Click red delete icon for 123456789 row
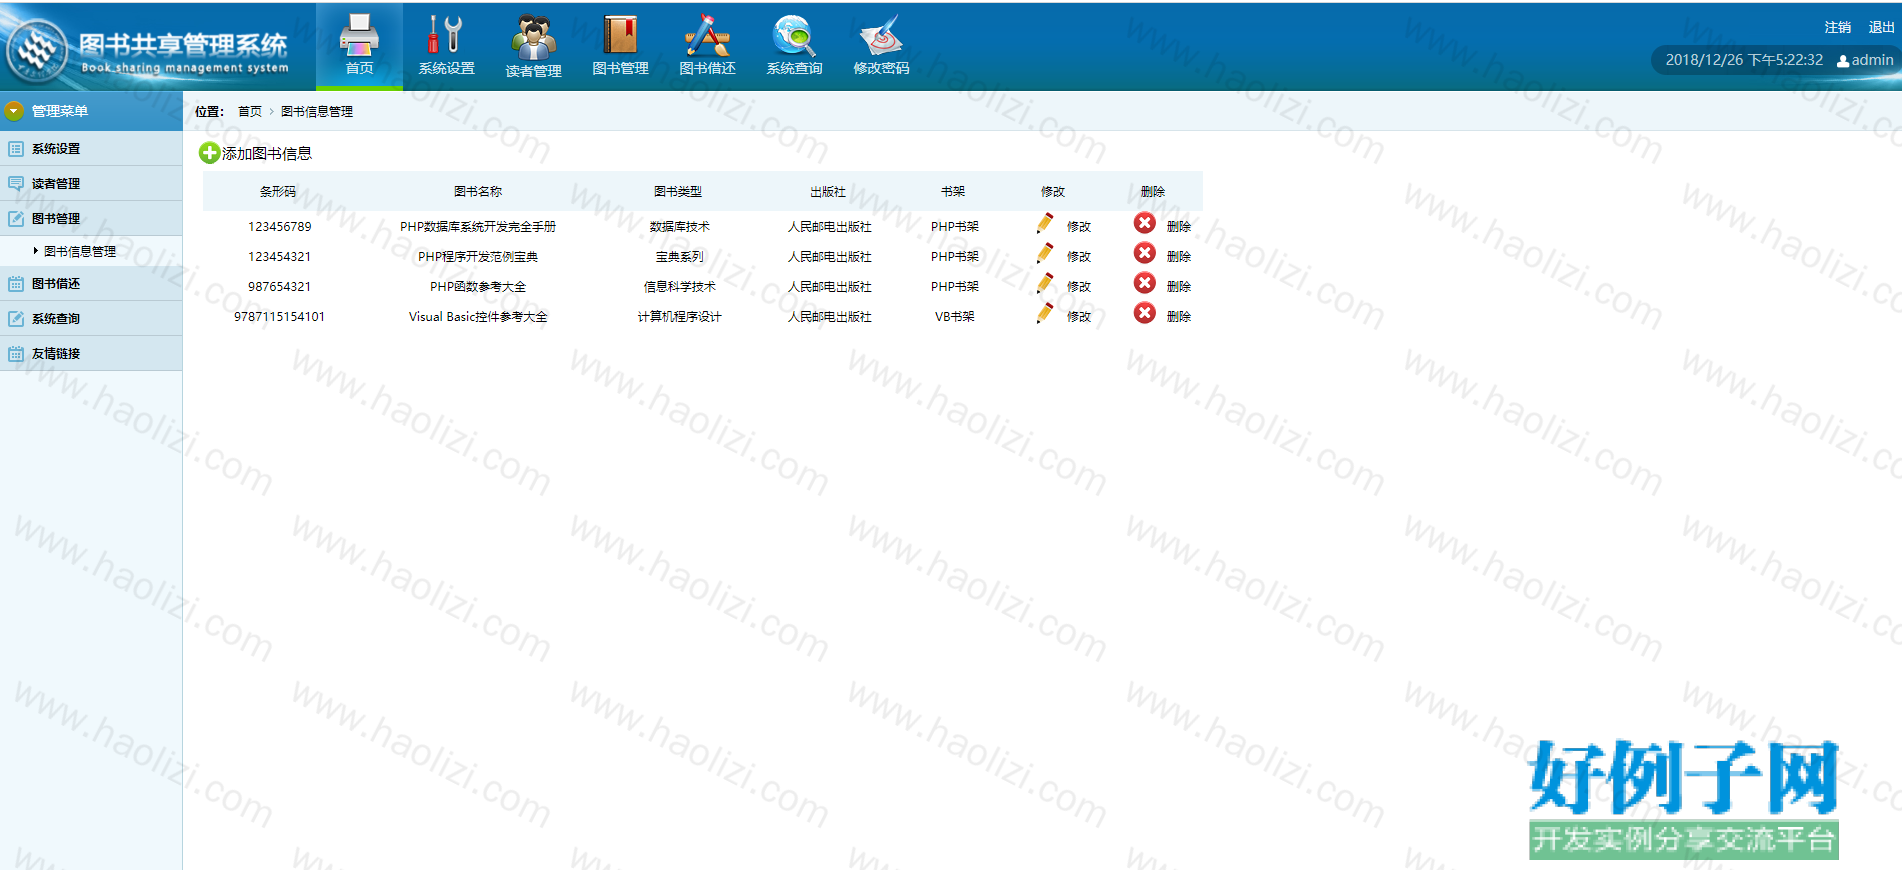Viewport: 1902px width, 870px height. 1145,223
